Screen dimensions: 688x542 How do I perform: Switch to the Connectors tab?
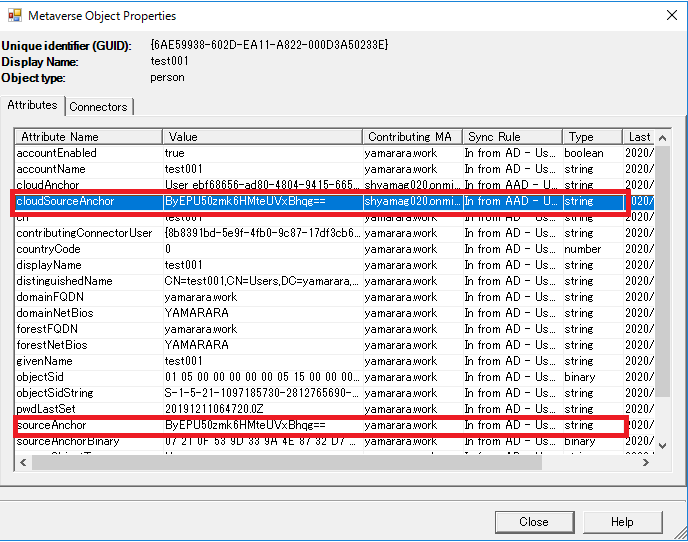pyautogui.click(x=98, y=107)
